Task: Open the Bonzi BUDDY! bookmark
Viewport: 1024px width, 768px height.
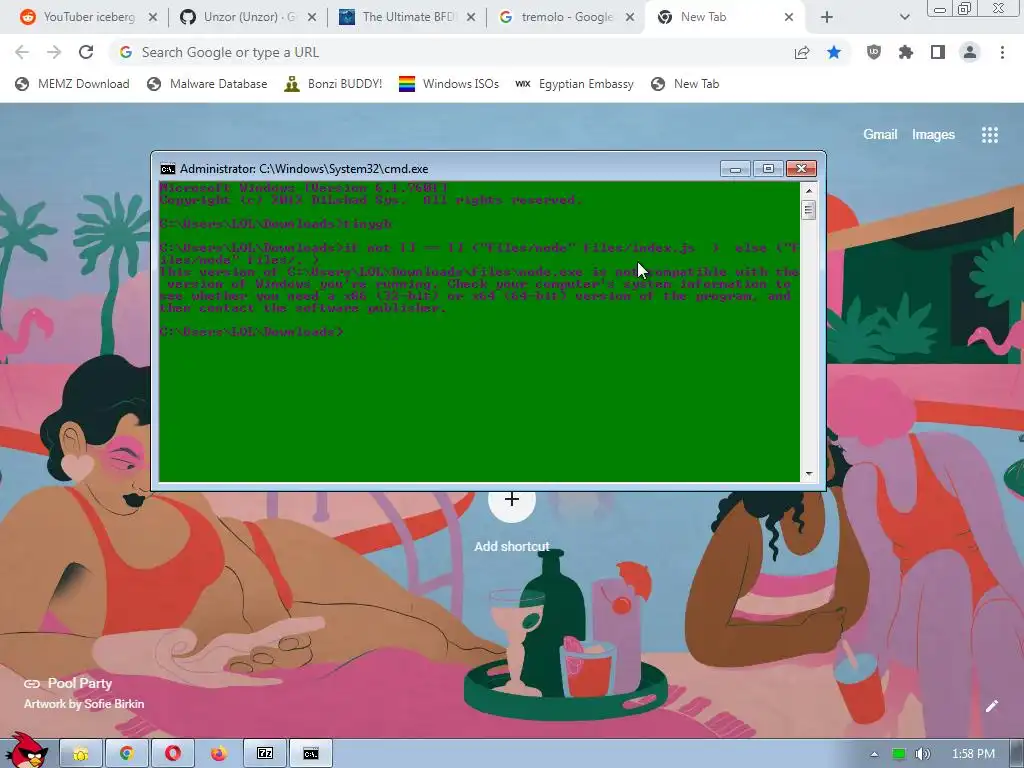Action: click(x=333, y=84)
